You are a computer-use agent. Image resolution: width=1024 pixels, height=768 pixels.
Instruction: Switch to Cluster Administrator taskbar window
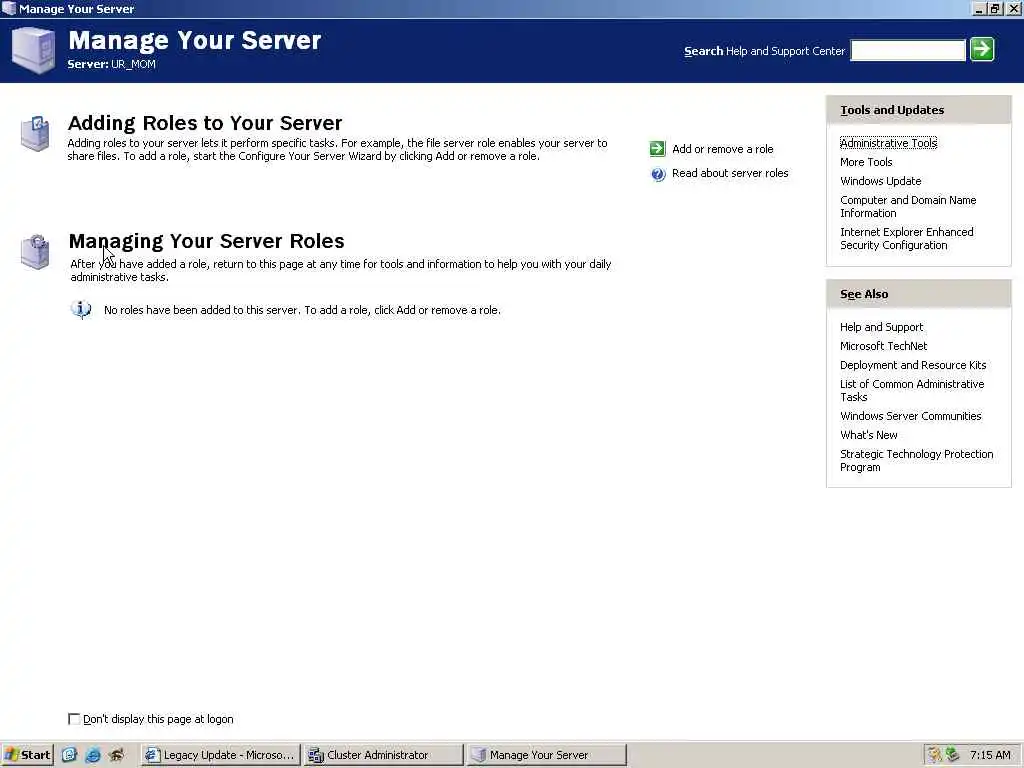pos(383,755)
